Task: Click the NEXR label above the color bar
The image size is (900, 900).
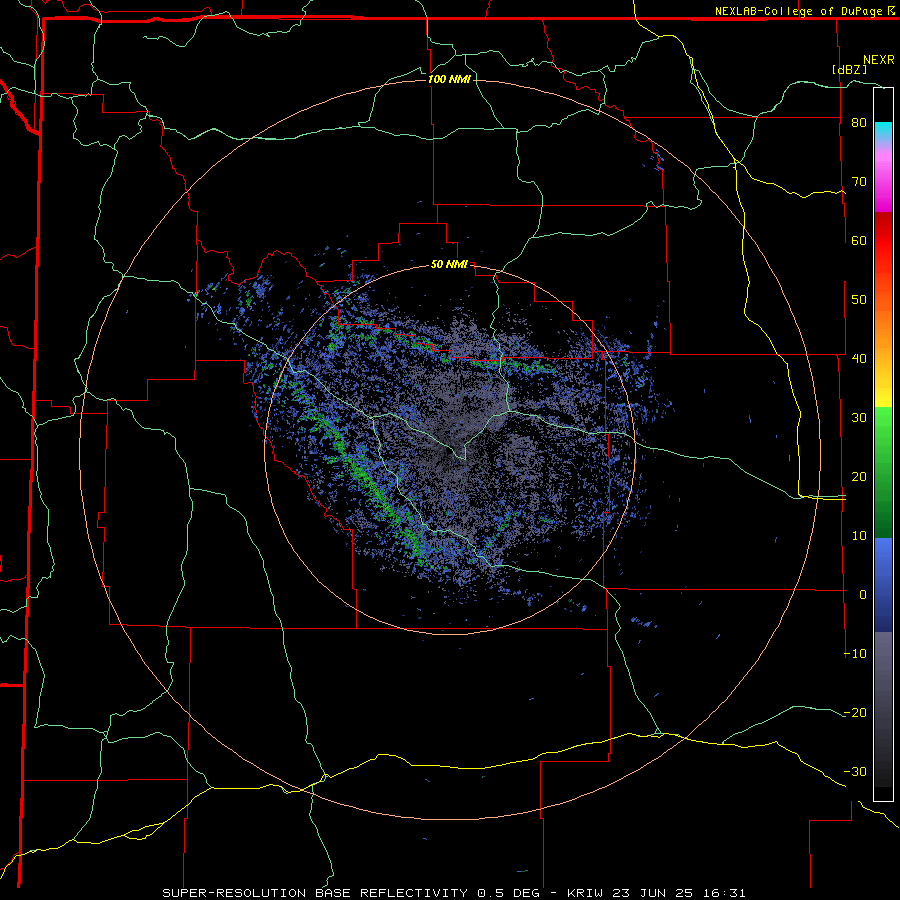Action: pos(878,60)
